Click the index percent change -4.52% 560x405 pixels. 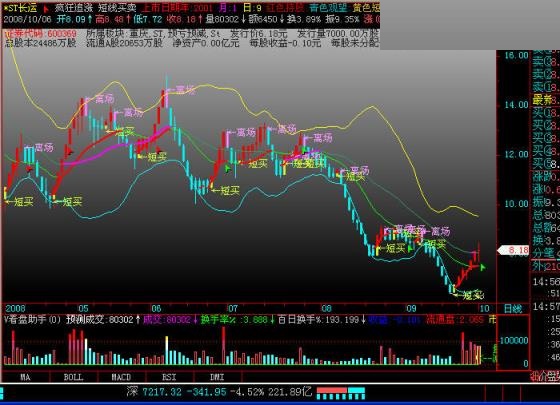click(x=247, y=392)
